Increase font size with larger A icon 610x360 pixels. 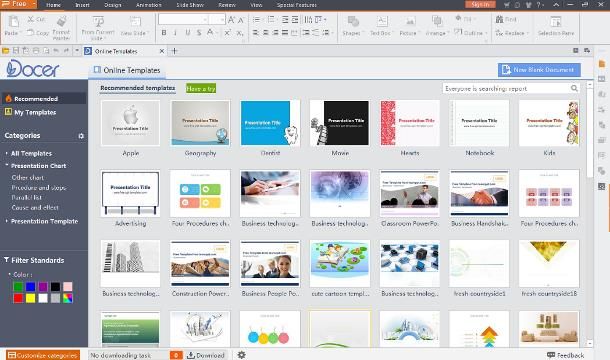point(231,19)
